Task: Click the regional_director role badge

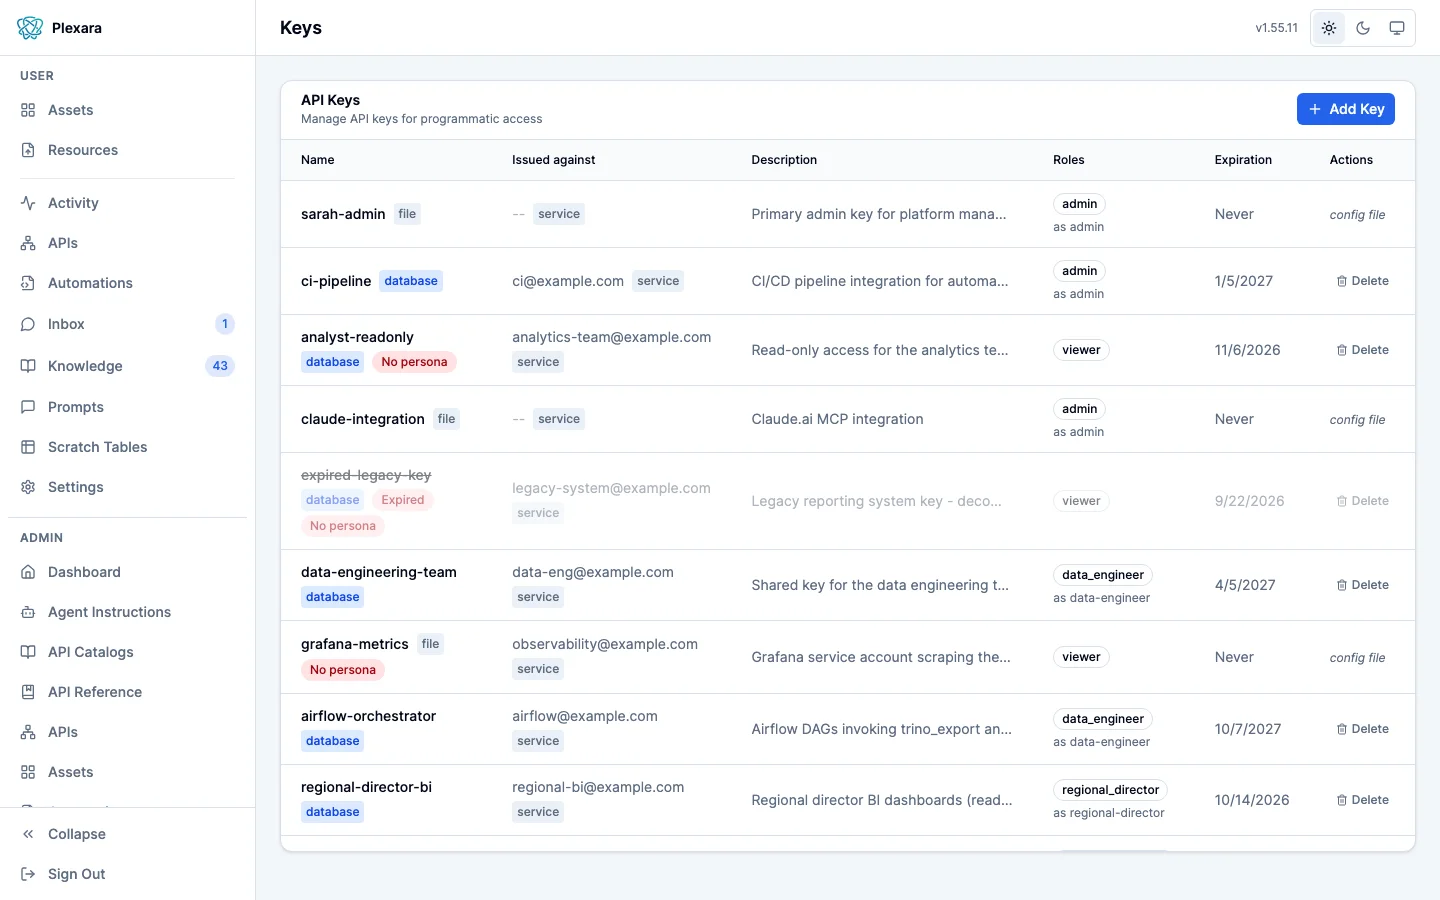Action: click(1110, 790)
